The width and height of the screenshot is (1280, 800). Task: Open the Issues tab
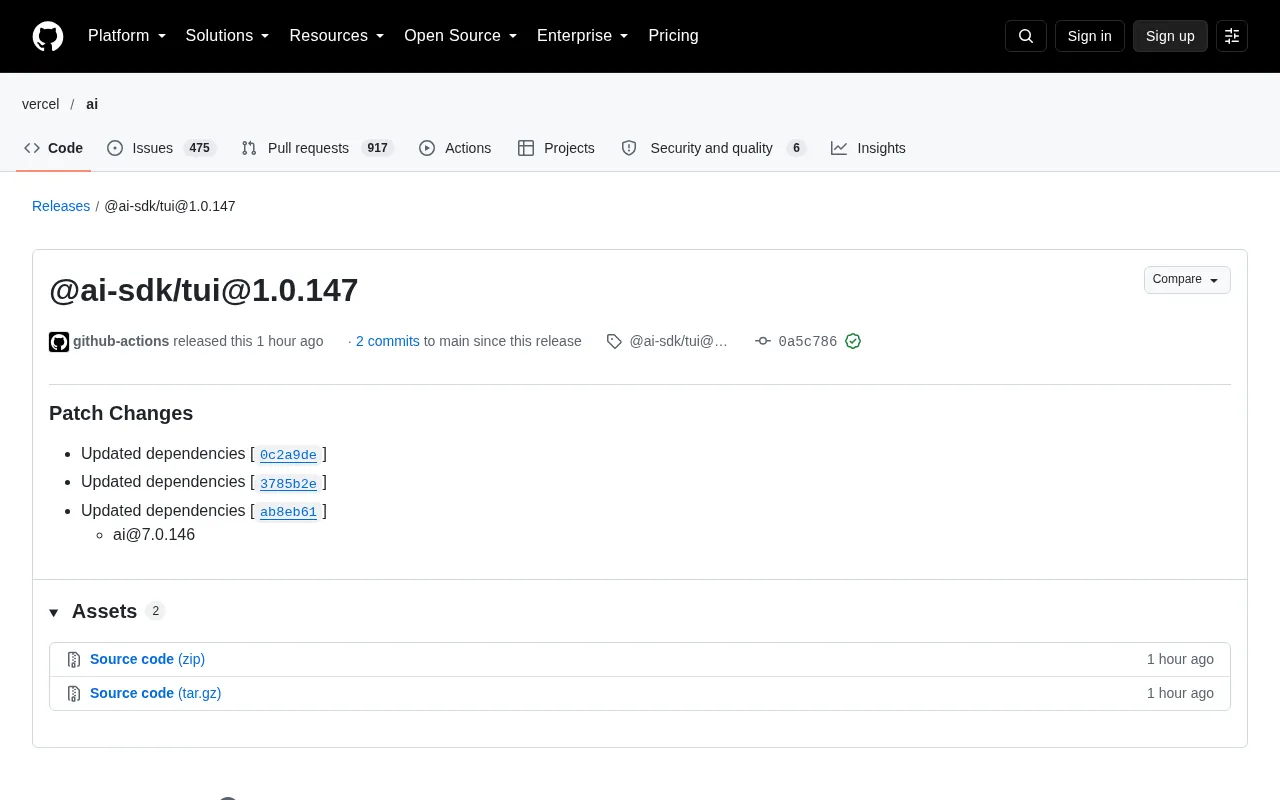point(161,148)
